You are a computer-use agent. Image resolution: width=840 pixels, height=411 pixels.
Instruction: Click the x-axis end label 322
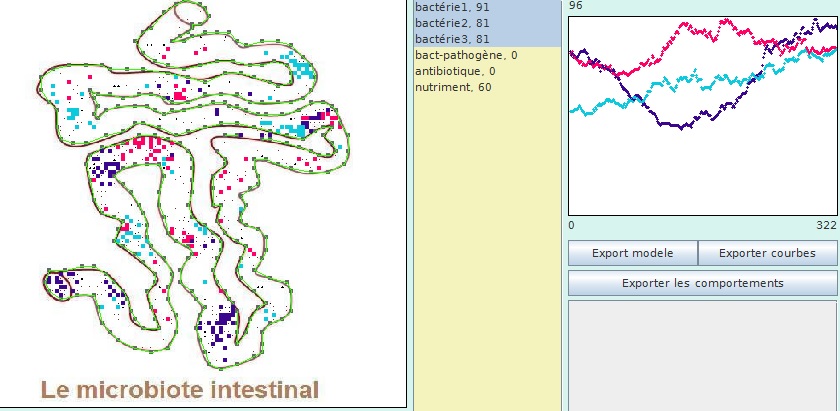[x=825, y=225]
